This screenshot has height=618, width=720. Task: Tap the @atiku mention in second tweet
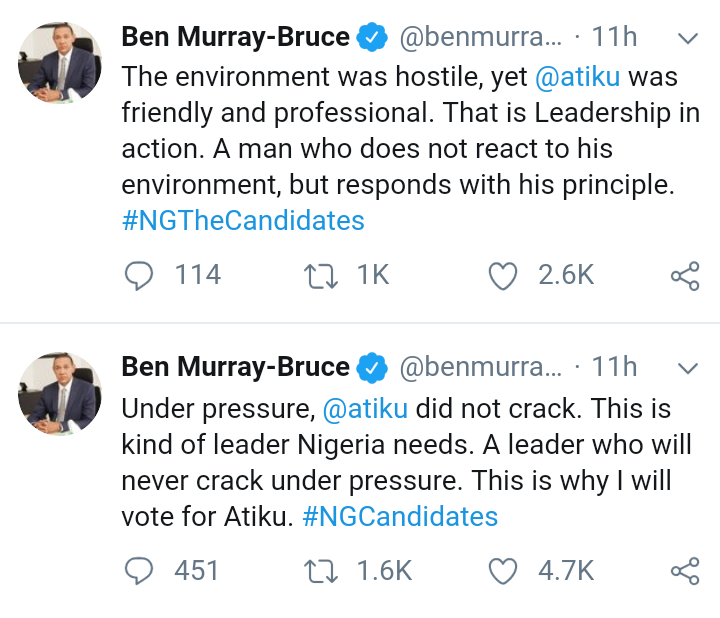(365, 407)
